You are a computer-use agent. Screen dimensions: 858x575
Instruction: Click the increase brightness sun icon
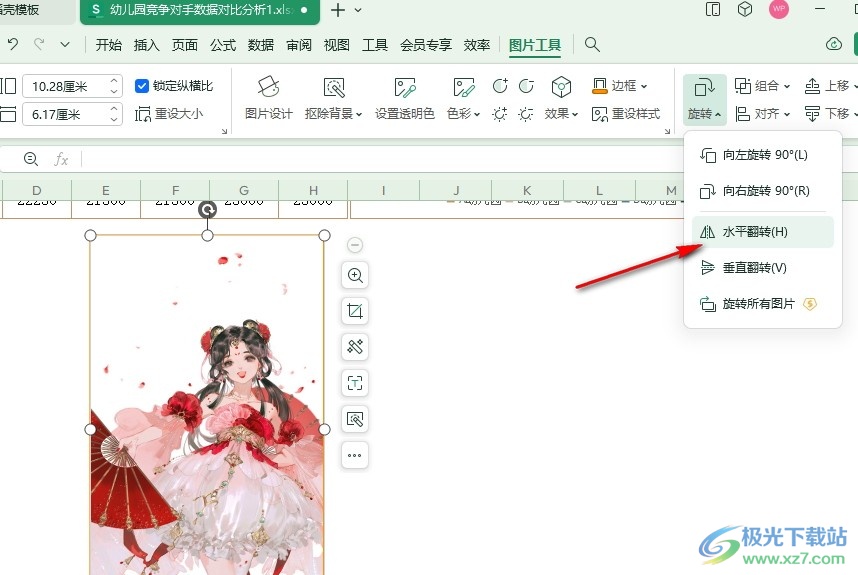500,114
